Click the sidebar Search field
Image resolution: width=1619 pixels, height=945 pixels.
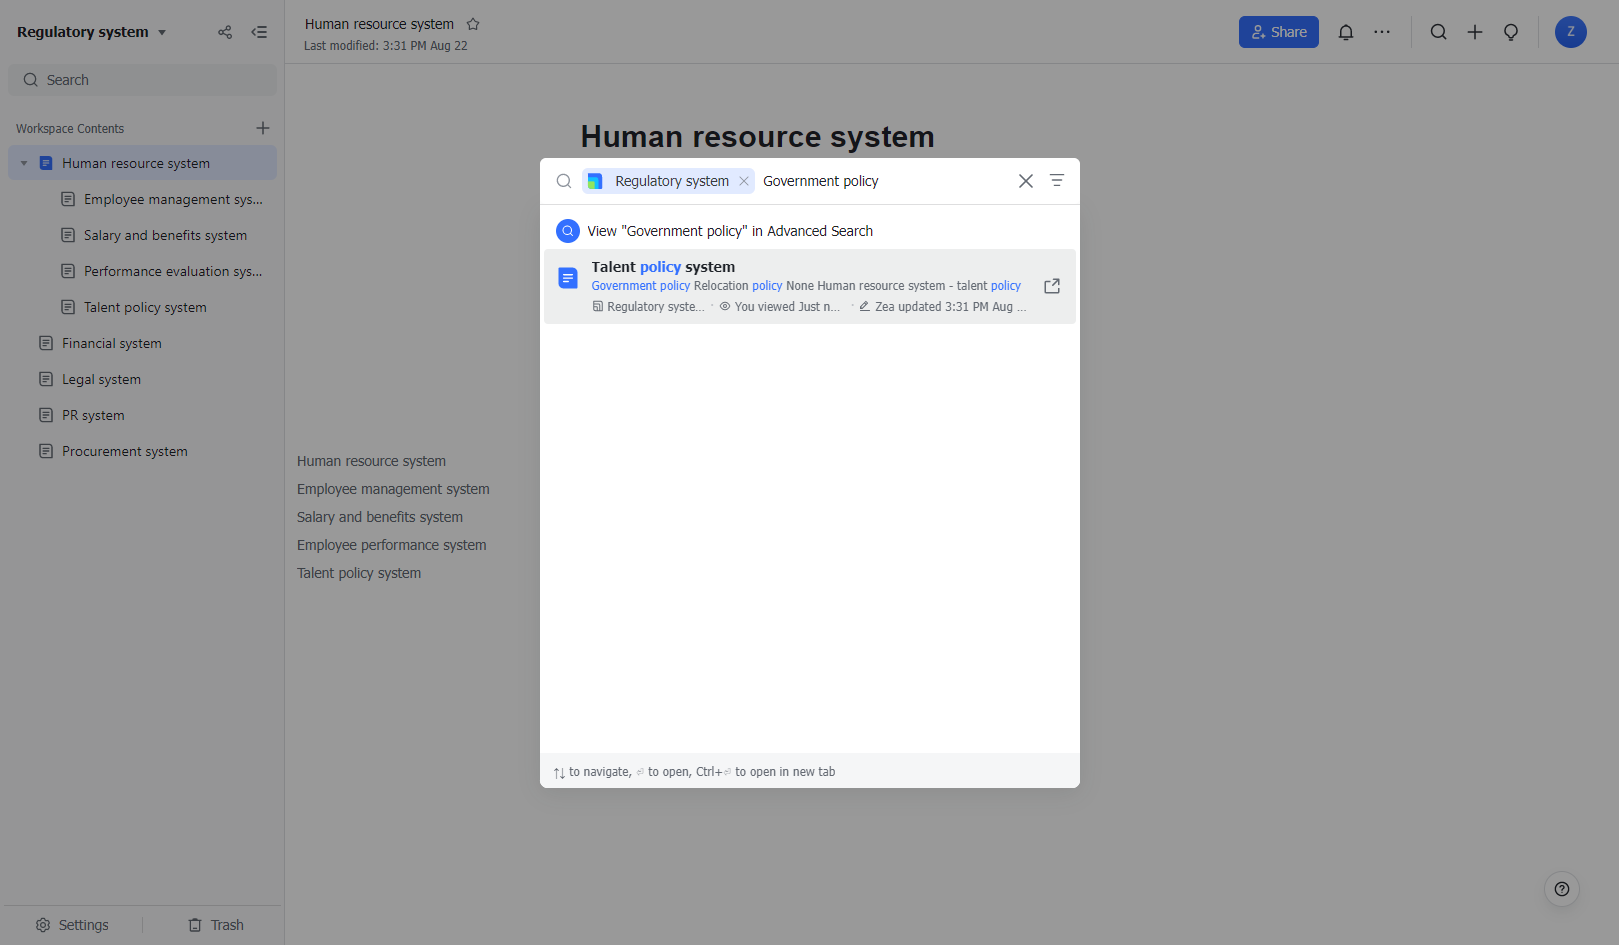pyautogui.click(x=143, y=80)
